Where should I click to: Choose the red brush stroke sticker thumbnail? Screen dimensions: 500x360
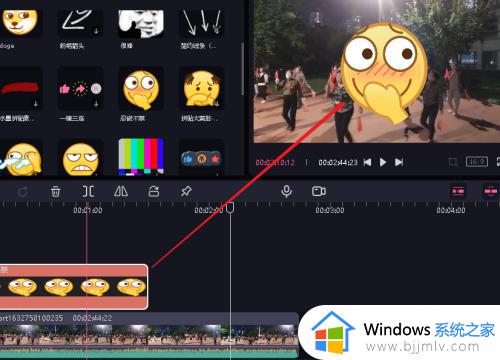(21, 88)
